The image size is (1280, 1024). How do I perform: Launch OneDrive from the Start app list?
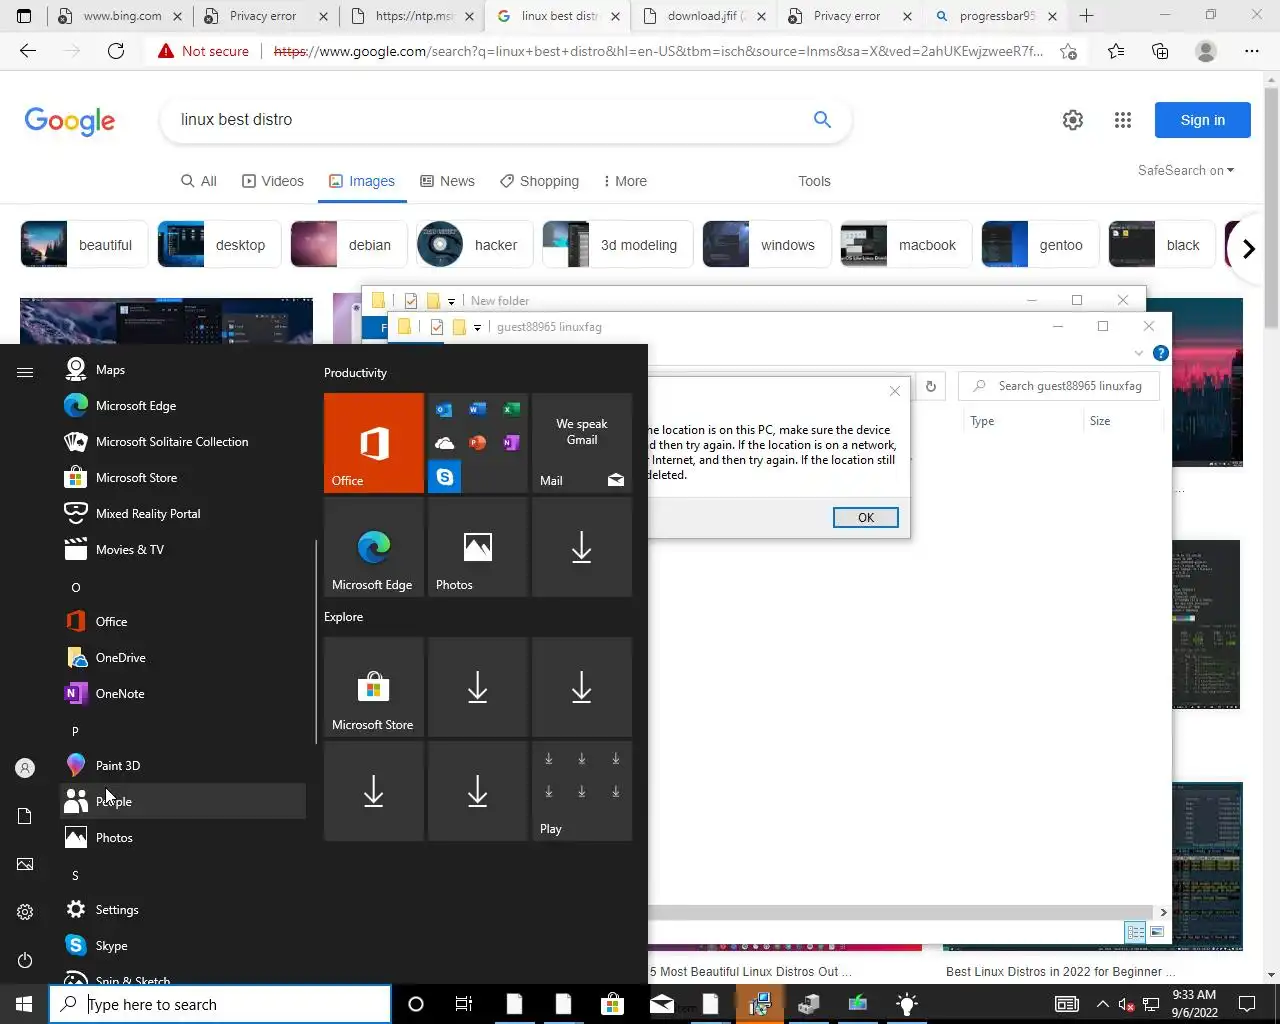coord(183,658)
